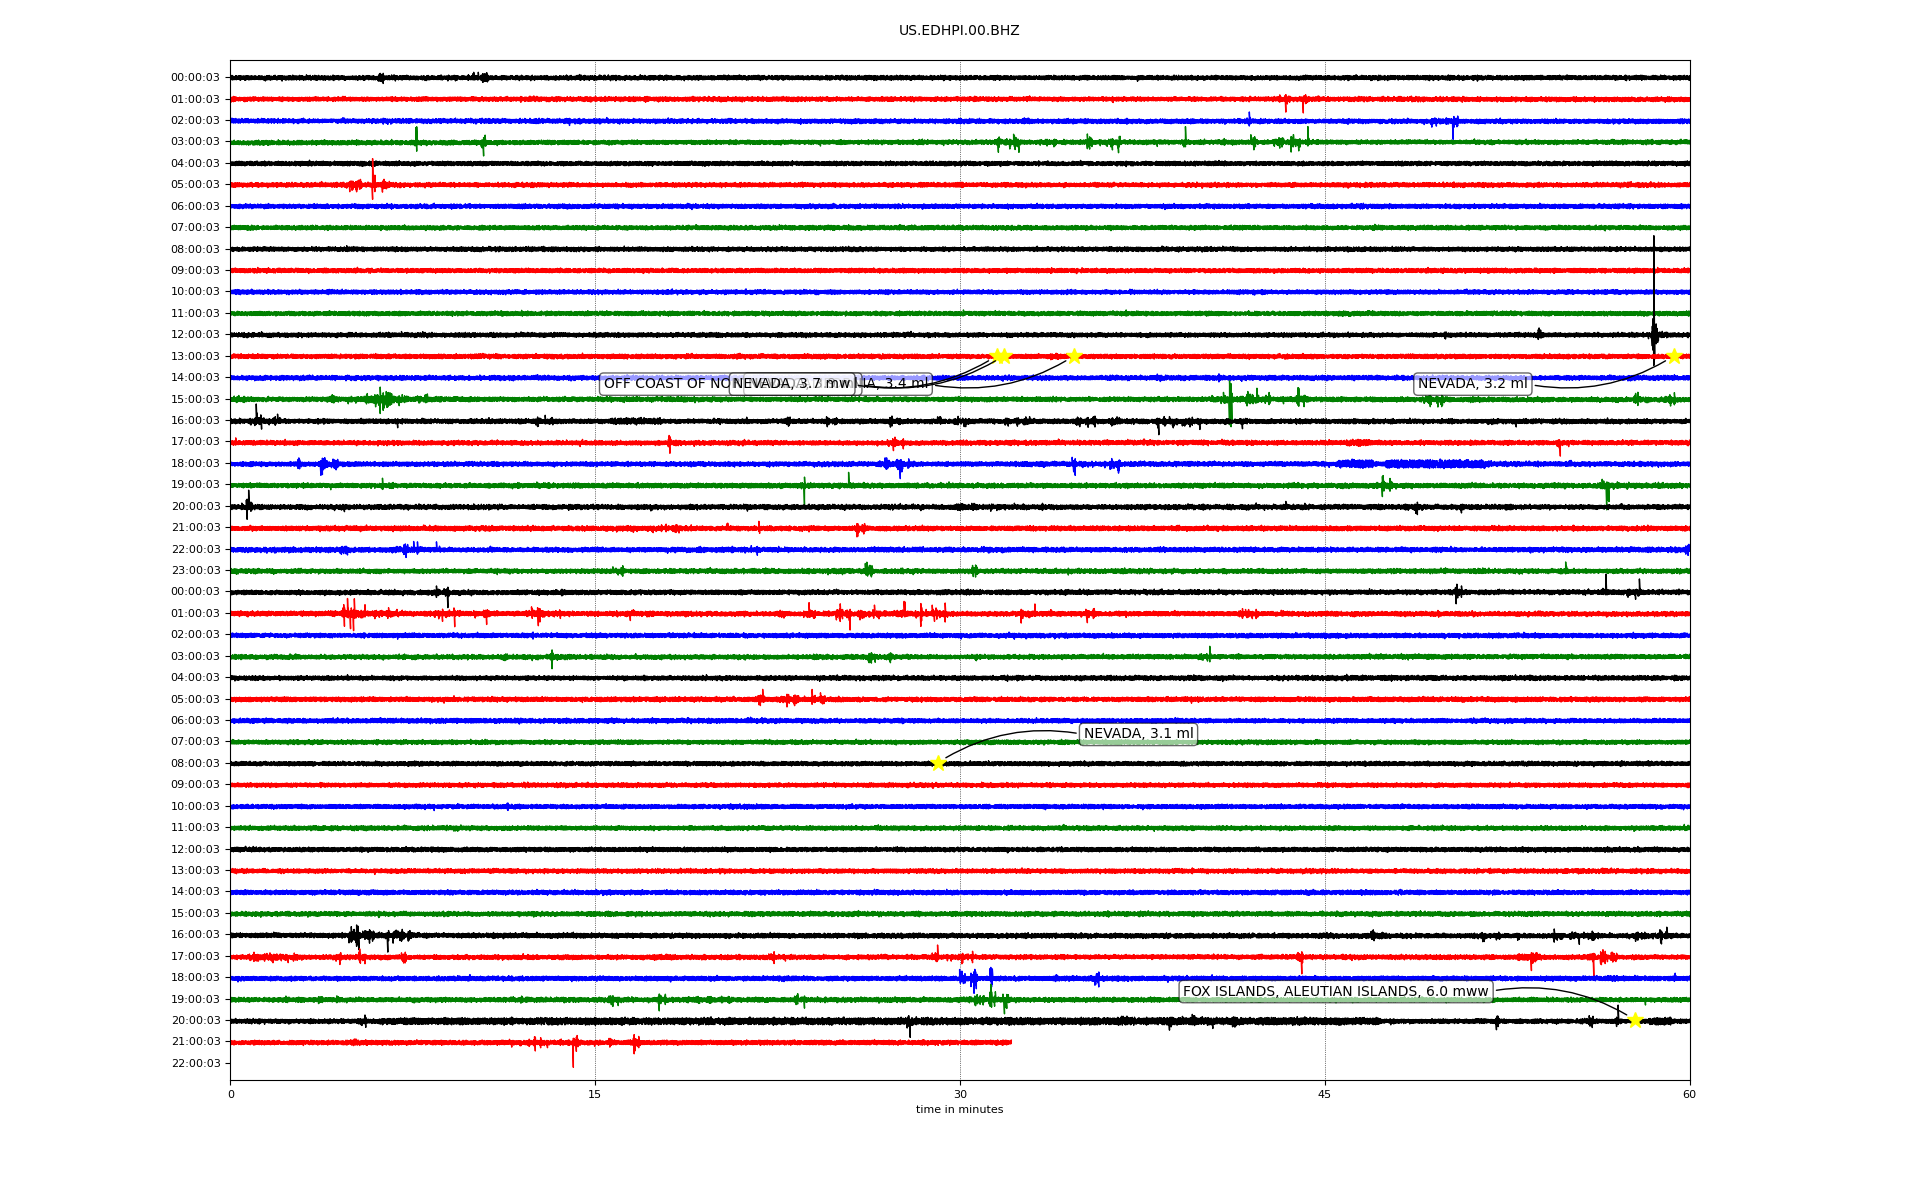Viewport: 1920px width, 1200px height.
Task: Click the NEVADA, 3.2 ml annotation label
Action: (x=1472, y=384)
